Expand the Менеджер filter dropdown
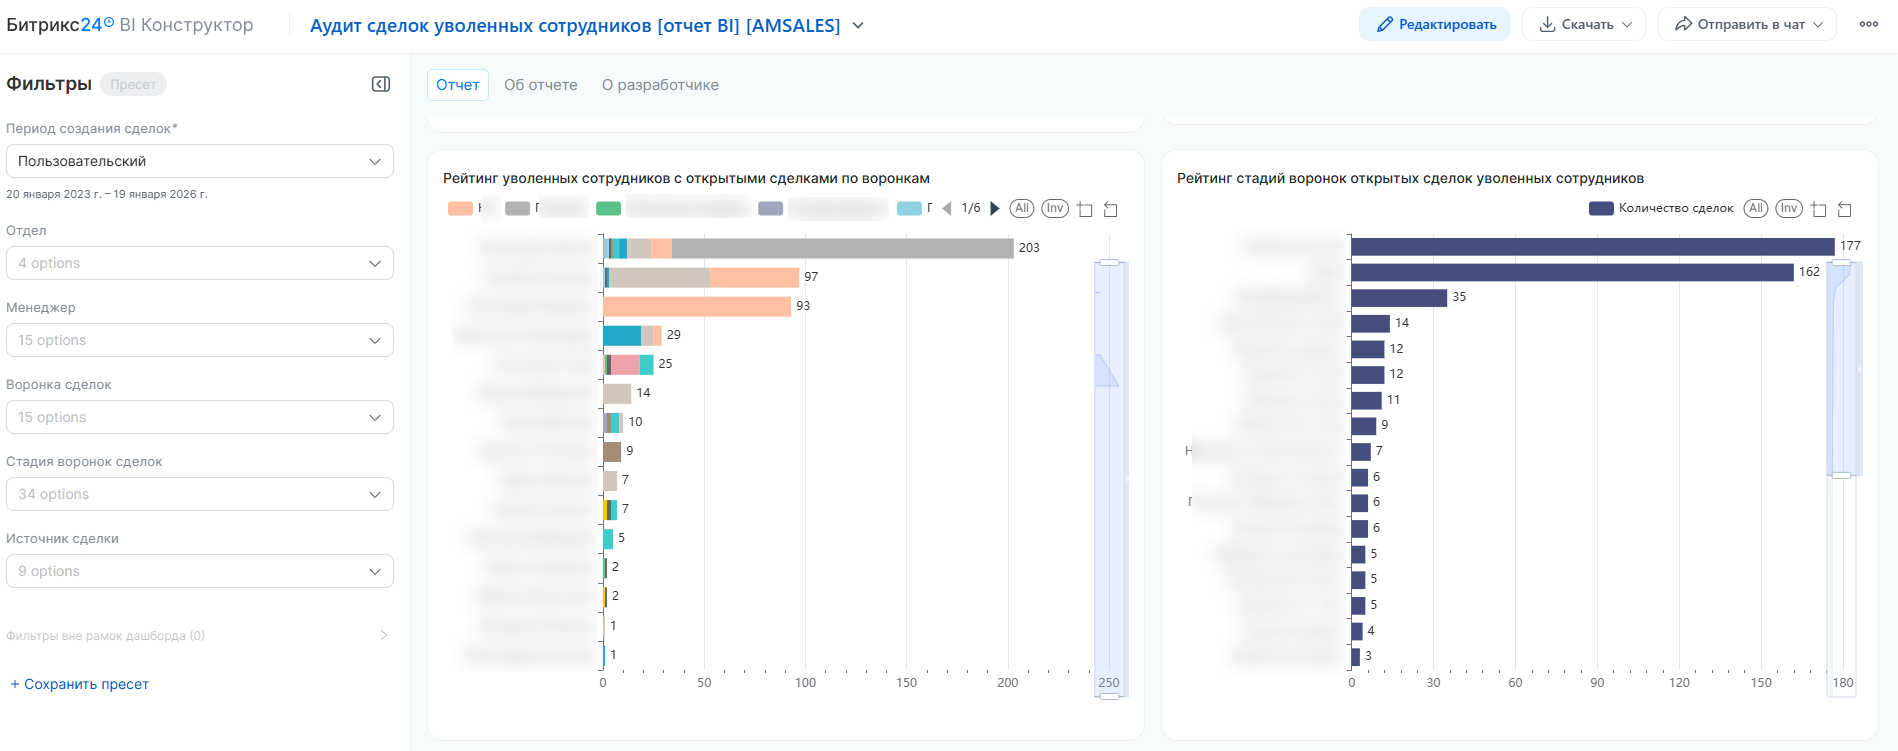Viewport: 1898px width, 751px height. [x=200, y=340]
